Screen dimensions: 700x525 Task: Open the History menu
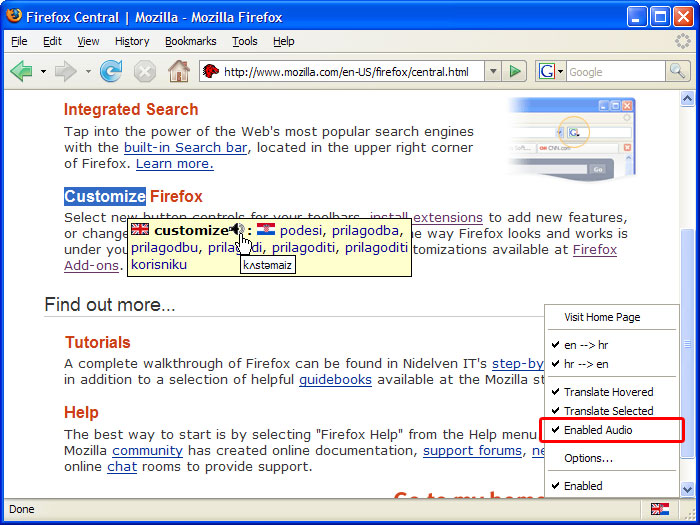[x=132, y=42]
